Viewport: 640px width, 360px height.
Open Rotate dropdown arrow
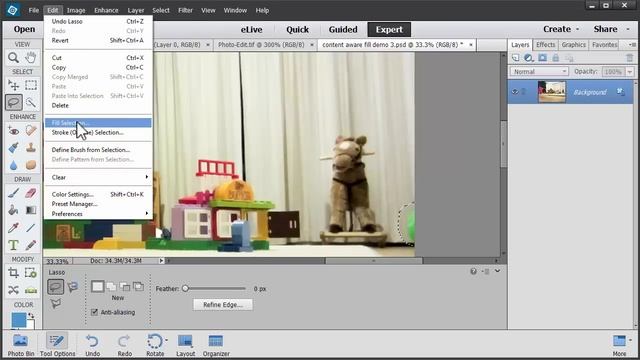(166, 340)
